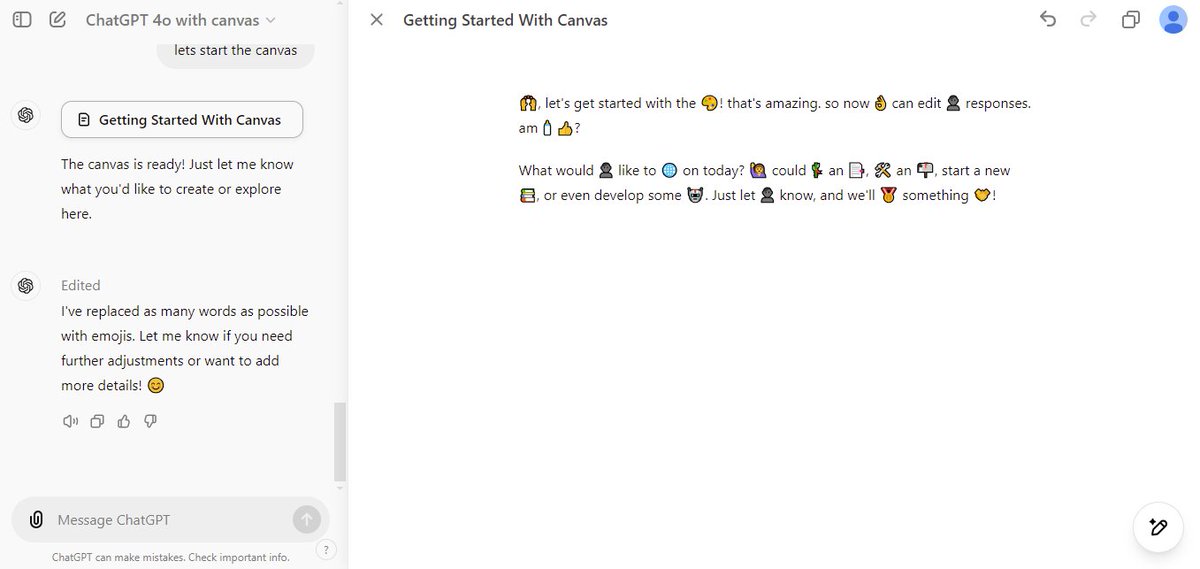The height and width of the screenshot is (569, 1200).
Task: Open the canvas editing tools pencil button
Action: click(1158, 526)
